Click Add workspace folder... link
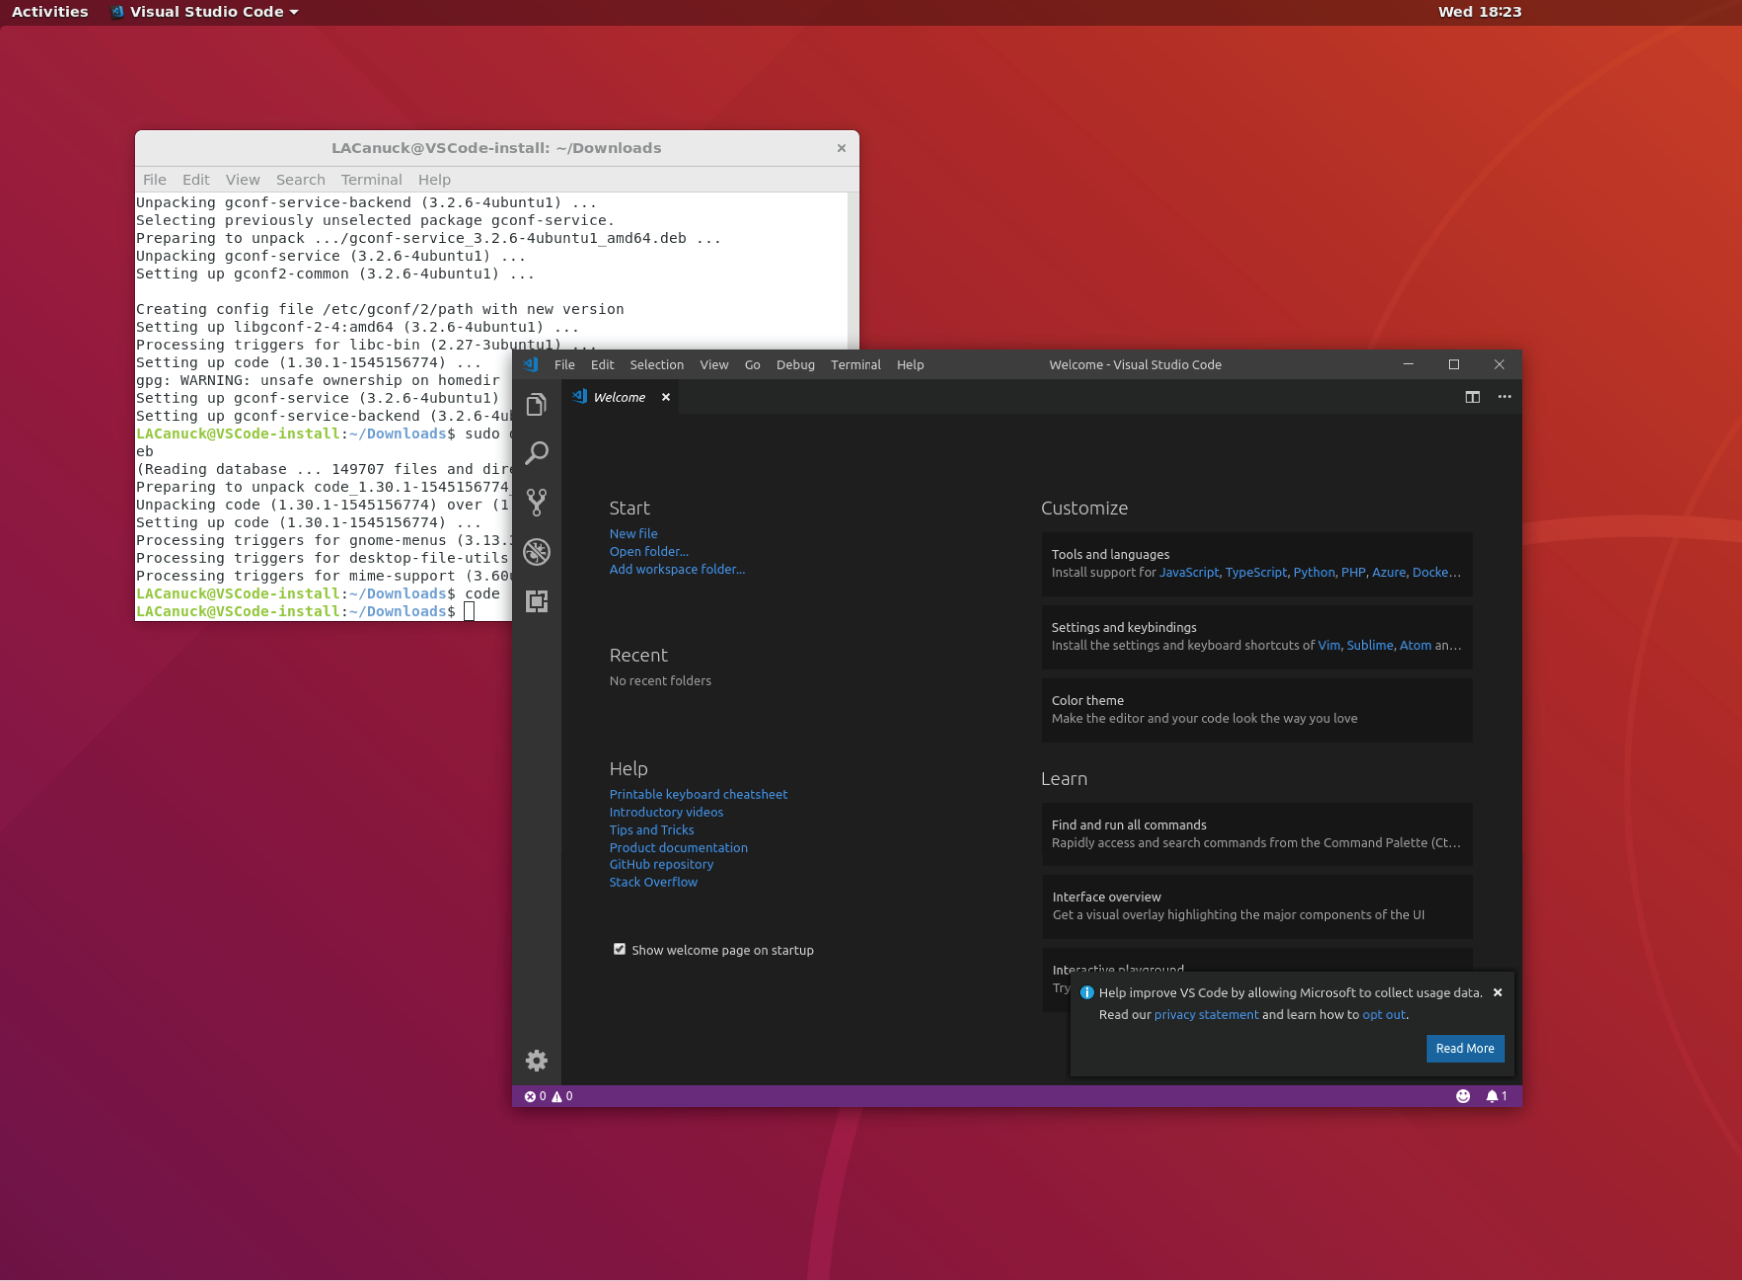Screen dimensions: 1742x1281 tap(677, 569)
